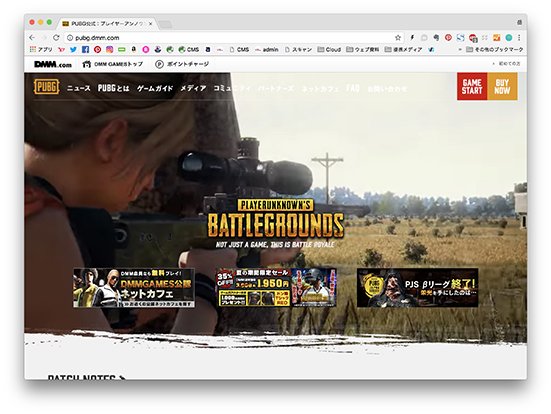This screenshot has height=414, width=551.
Task: Open the green rectangle bookmark icon
Action: 122,50
